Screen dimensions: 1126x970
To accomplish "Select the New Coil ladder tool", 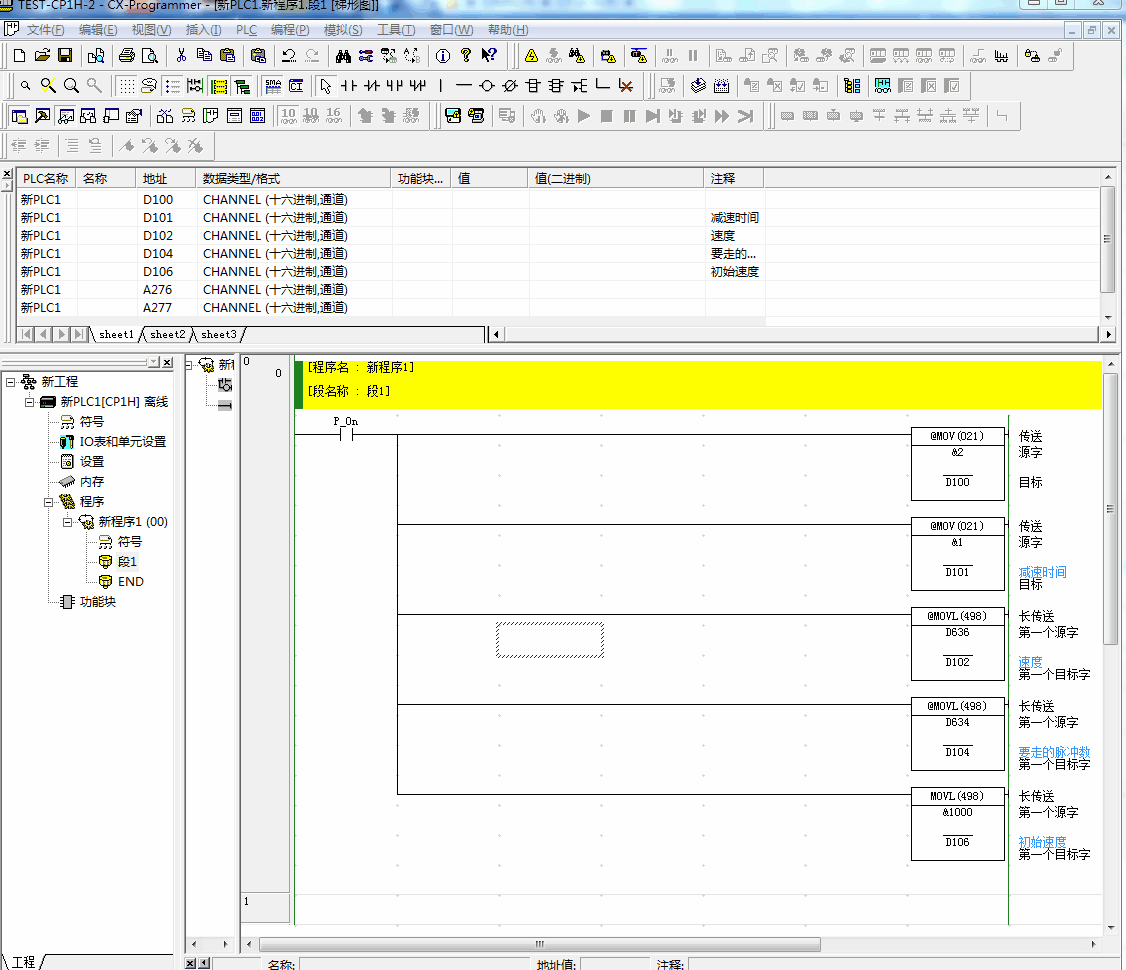I will coord(487,85).
